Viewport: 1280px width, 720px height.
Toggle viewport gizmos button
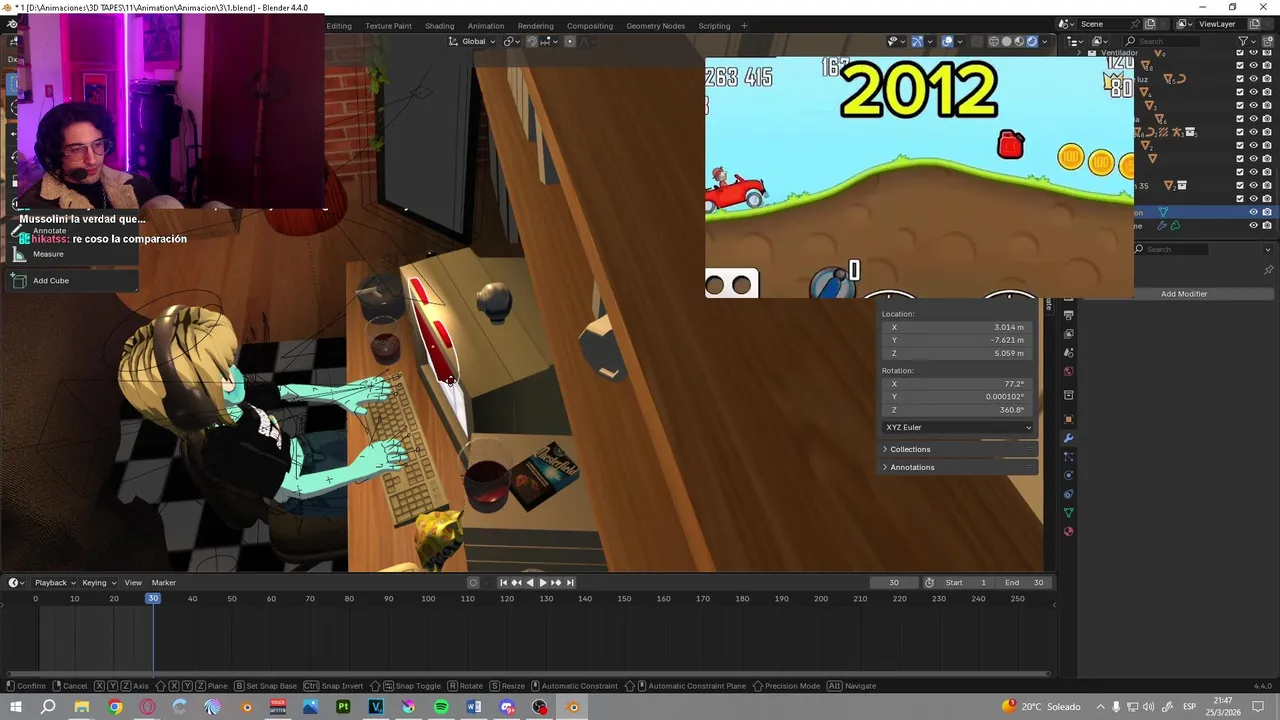(x=917, y=42)
